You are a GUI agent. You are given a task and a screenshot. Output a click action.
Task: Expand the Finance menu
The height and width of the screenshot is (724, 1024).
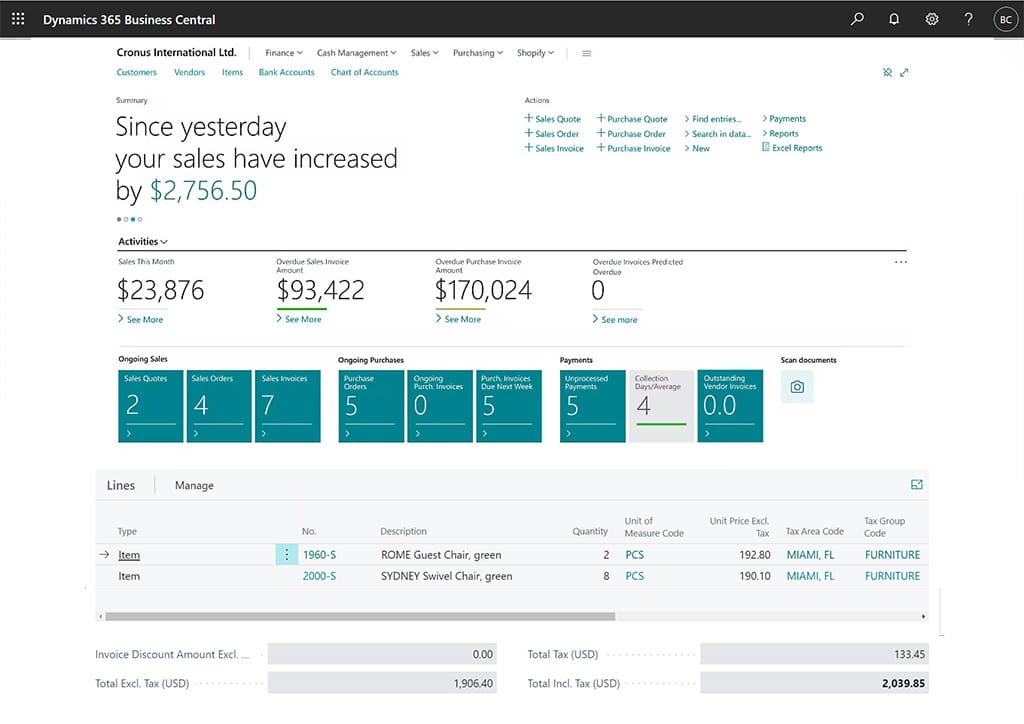pyautogui.click(x=284, y=53)
